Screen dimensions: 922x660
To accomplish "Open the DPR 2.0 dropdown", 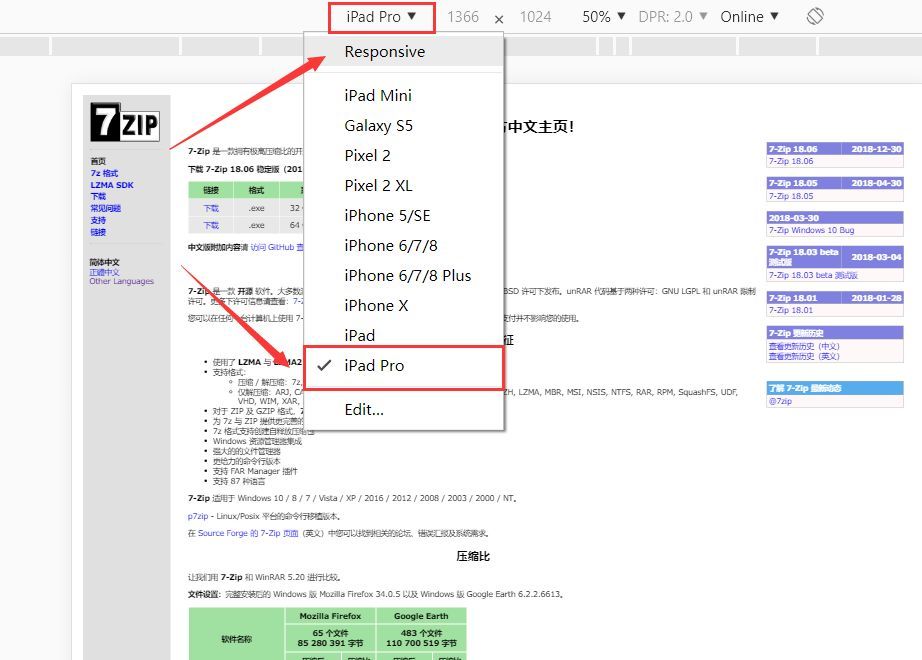I will pyautogui.click(x=672, y=16).
